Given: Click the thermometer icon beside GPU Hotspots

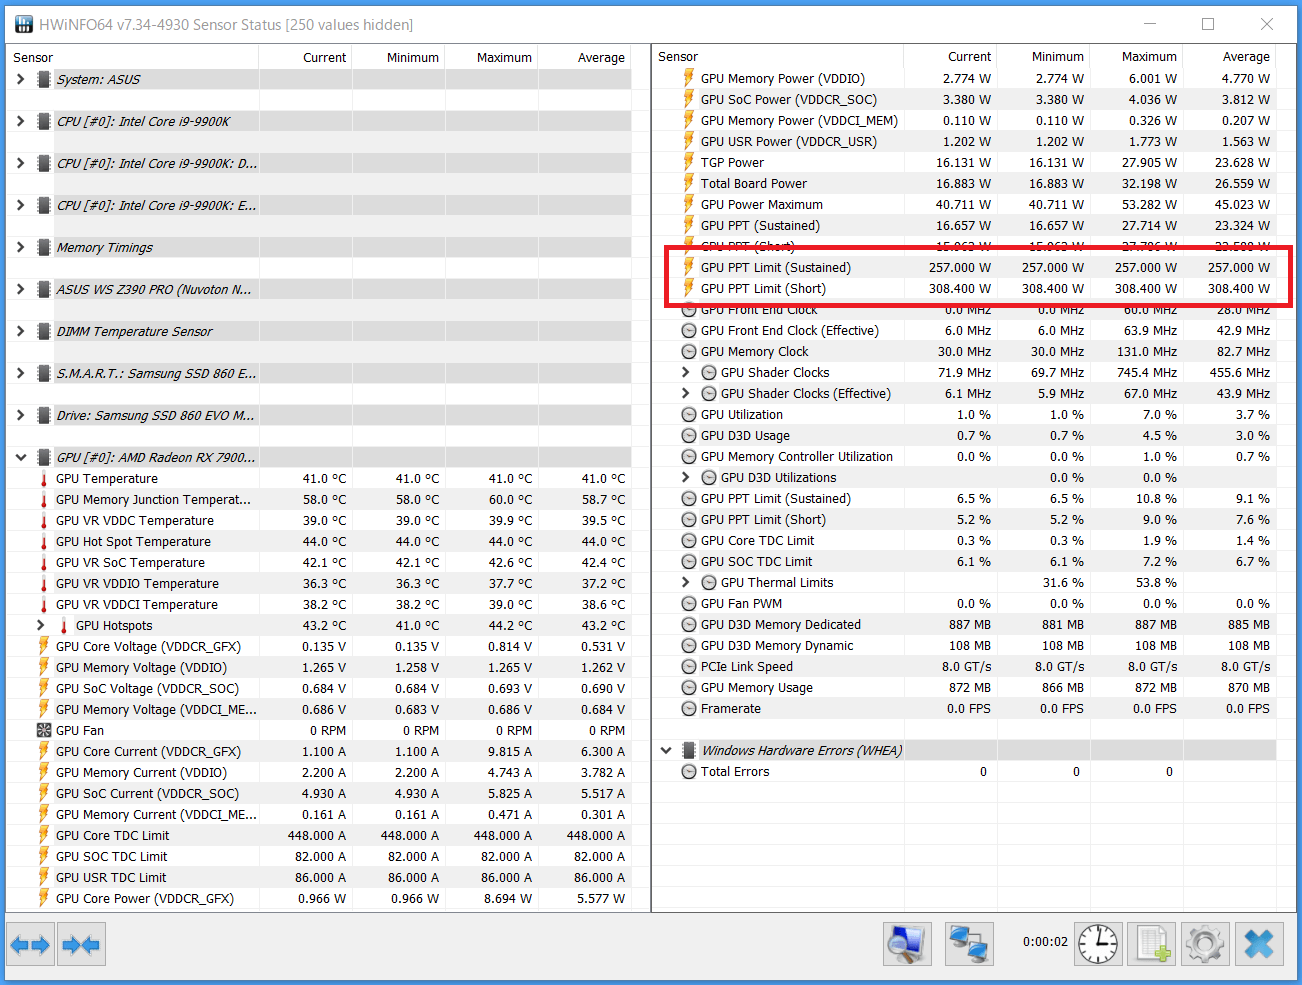Looking at the screenshot, I should coord(64,625).
